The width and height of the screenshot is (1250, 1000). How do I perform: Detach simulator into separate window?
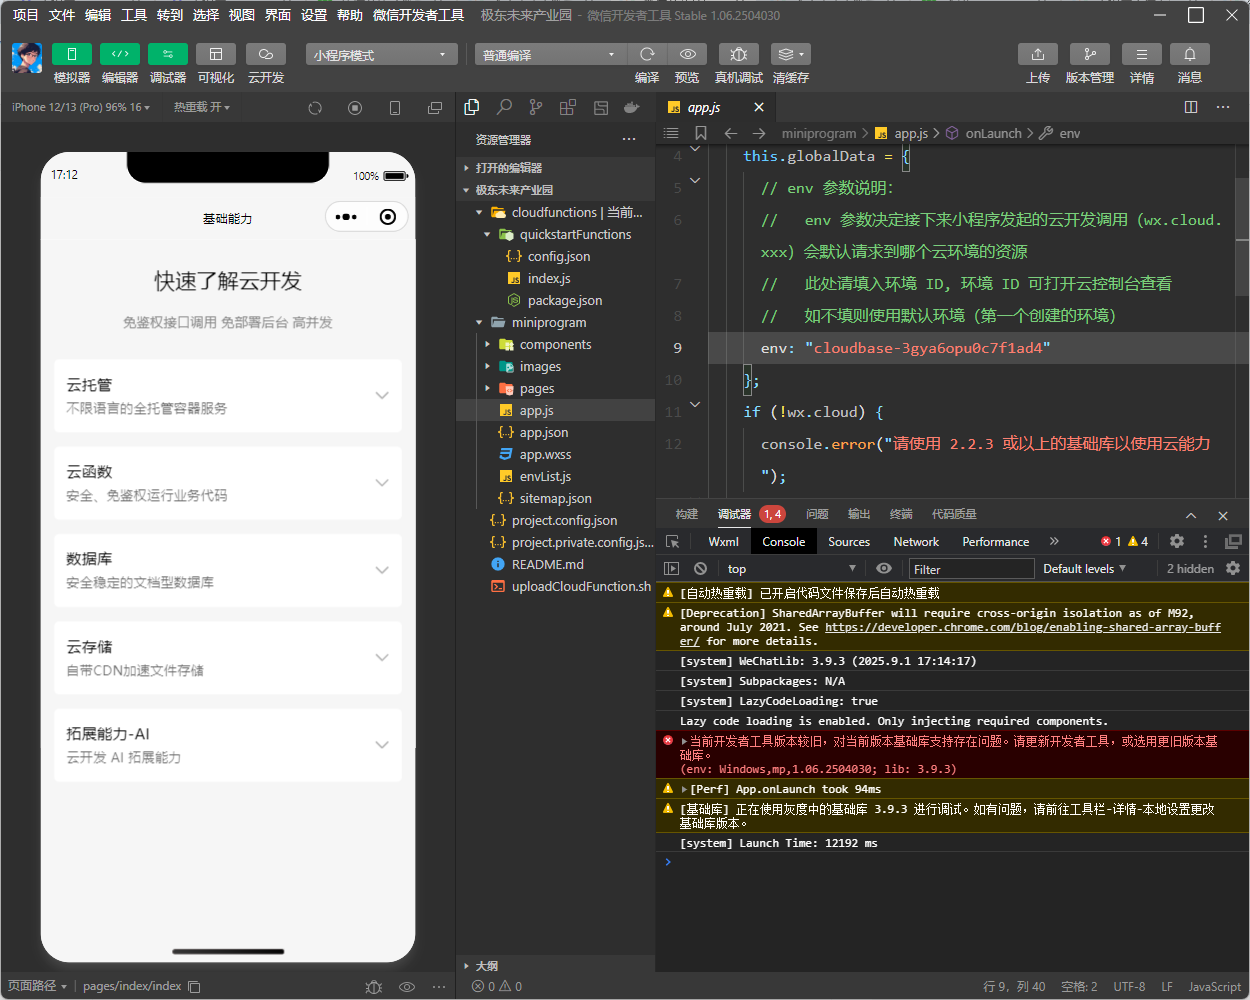click(x=435, y=108)
